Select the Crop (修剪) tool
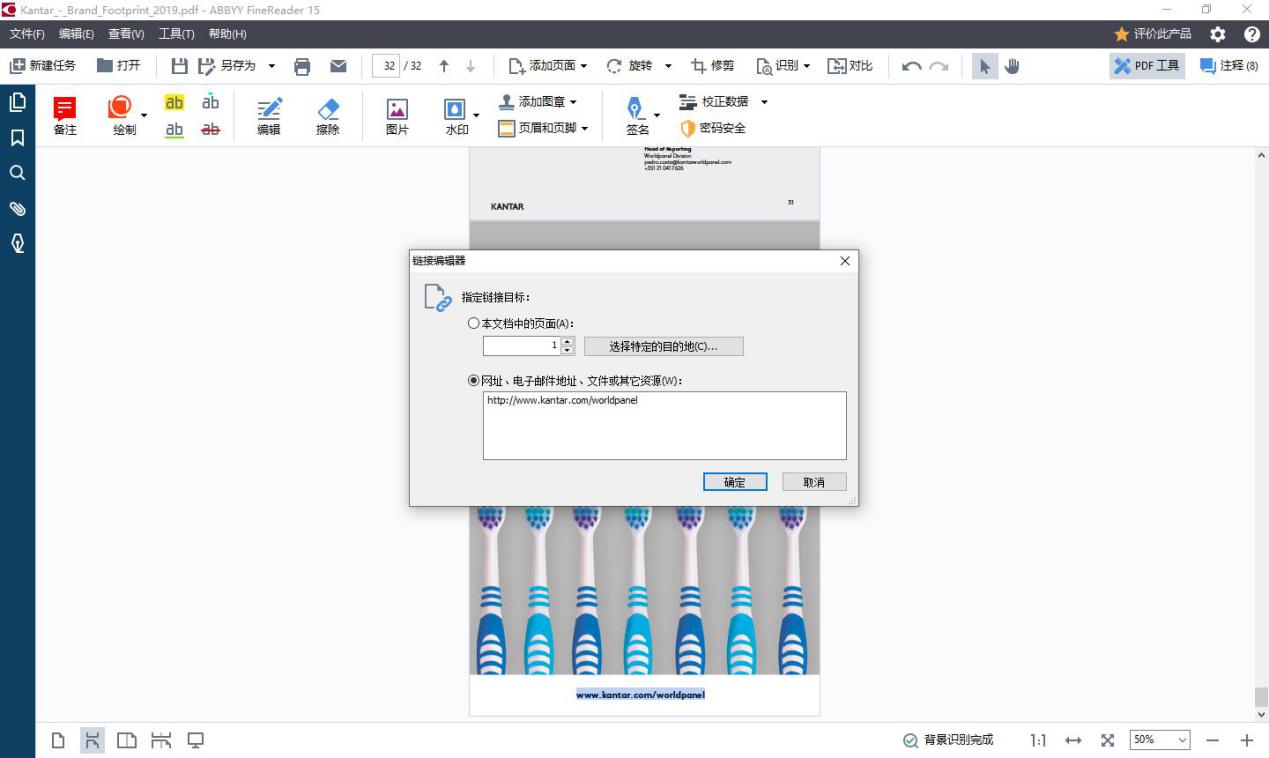 coord(712,66)
